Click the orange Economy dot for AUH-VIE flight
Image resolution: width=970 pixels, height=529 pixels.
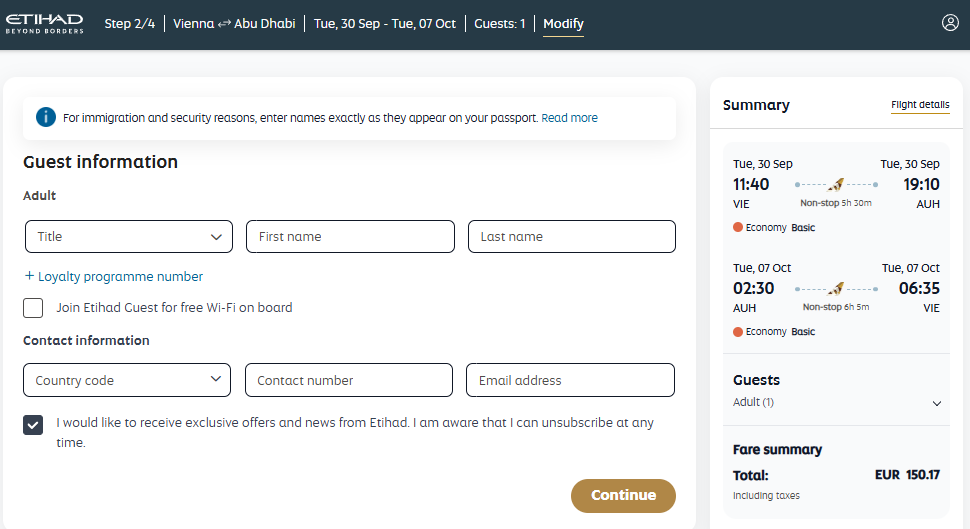pyautogui.click(x=737, y=332)
